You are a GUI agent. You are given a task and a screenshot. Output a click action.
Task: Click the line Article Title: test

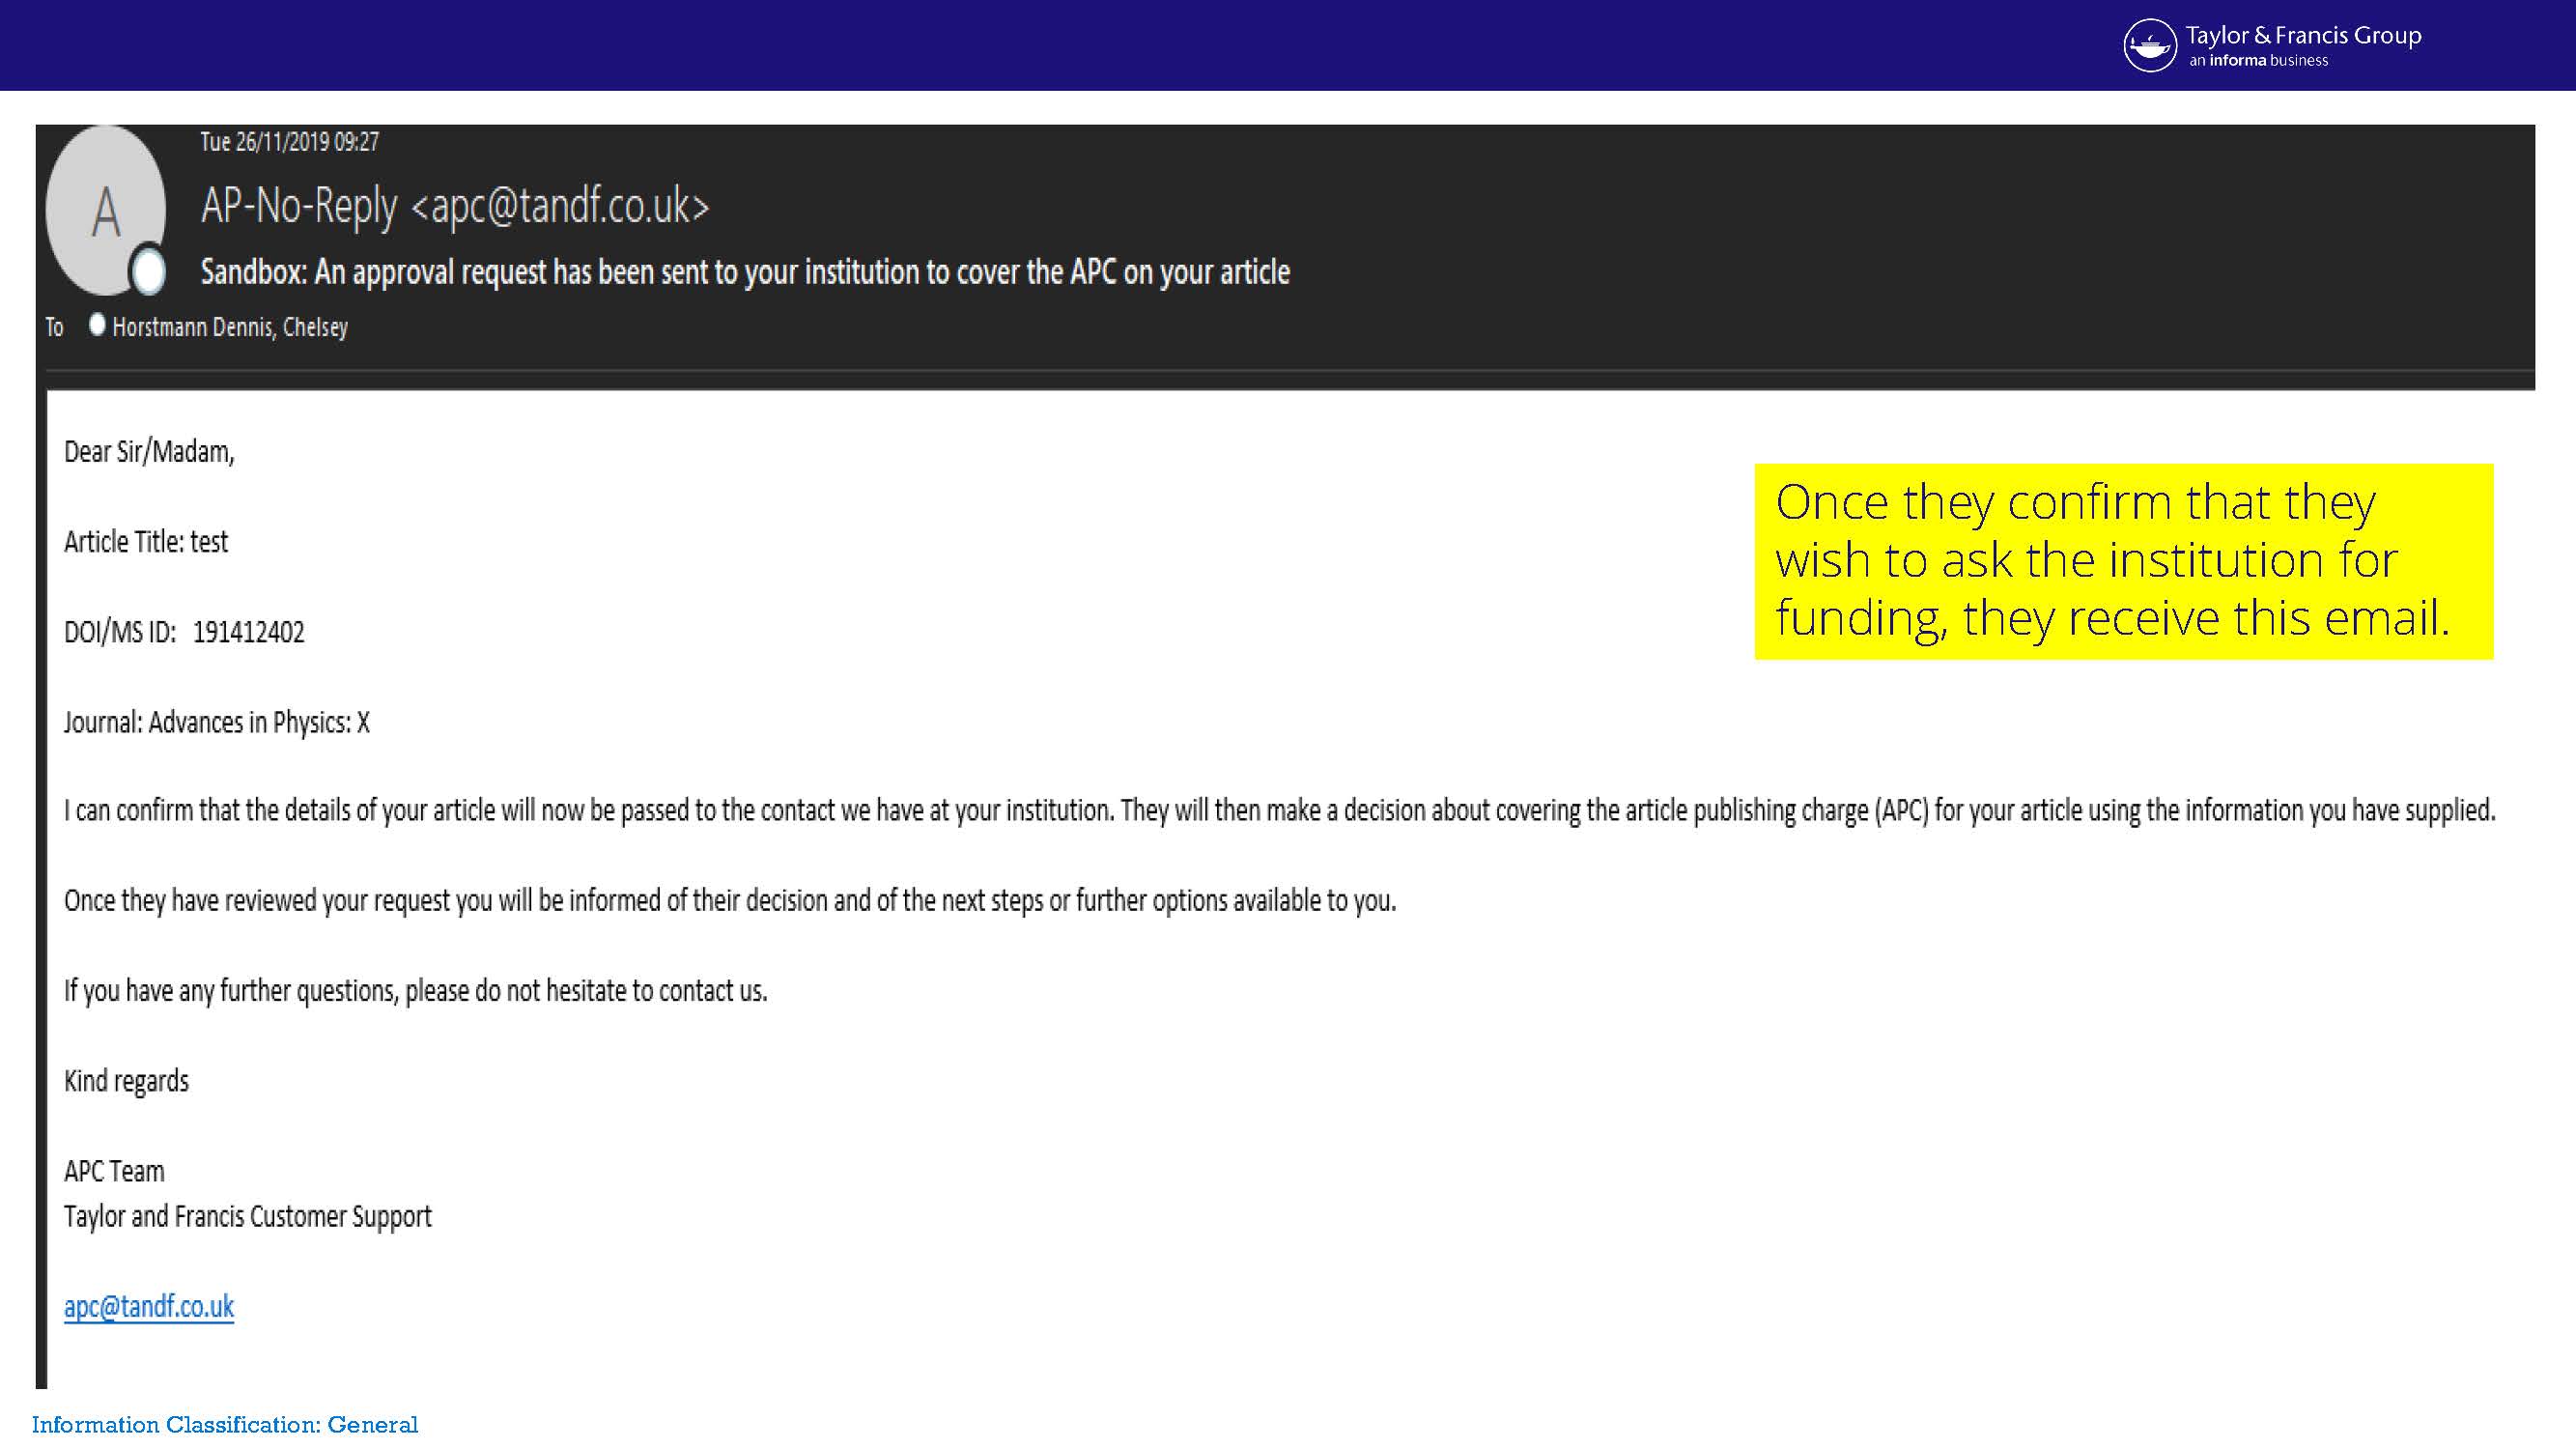[x=146, y=542]
